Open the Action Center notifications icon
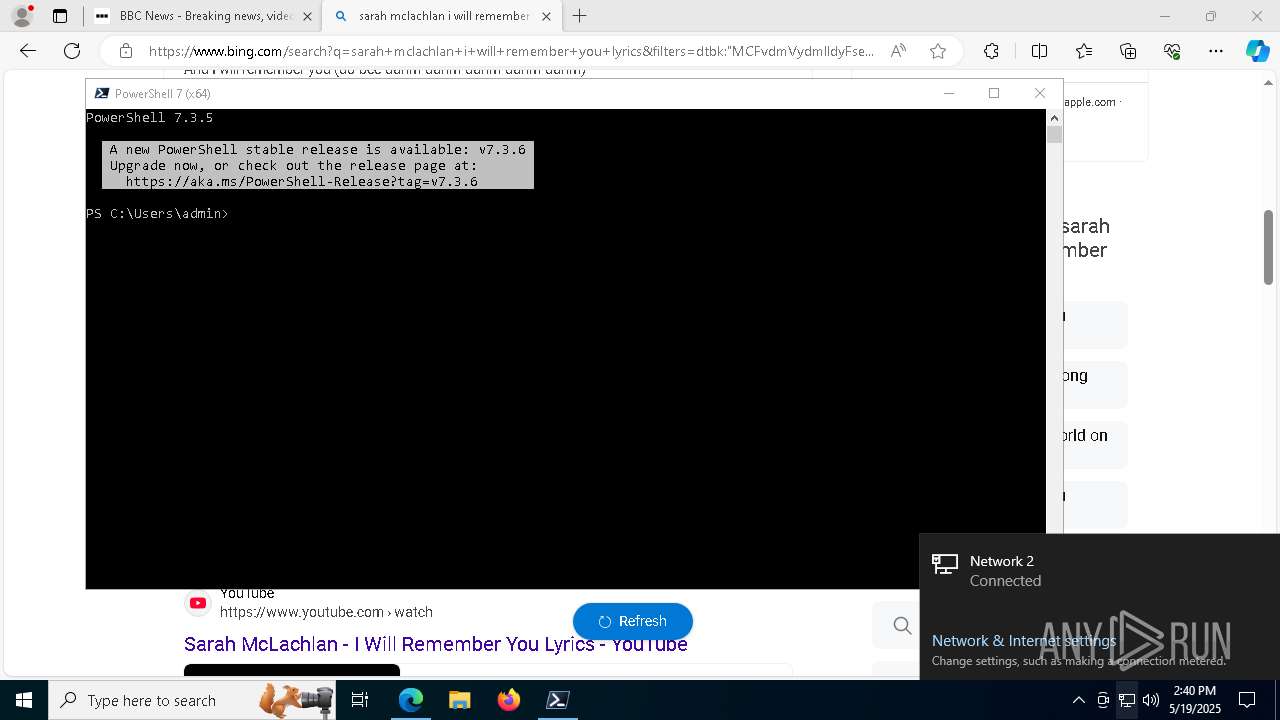 click(x=1247, y=700)
